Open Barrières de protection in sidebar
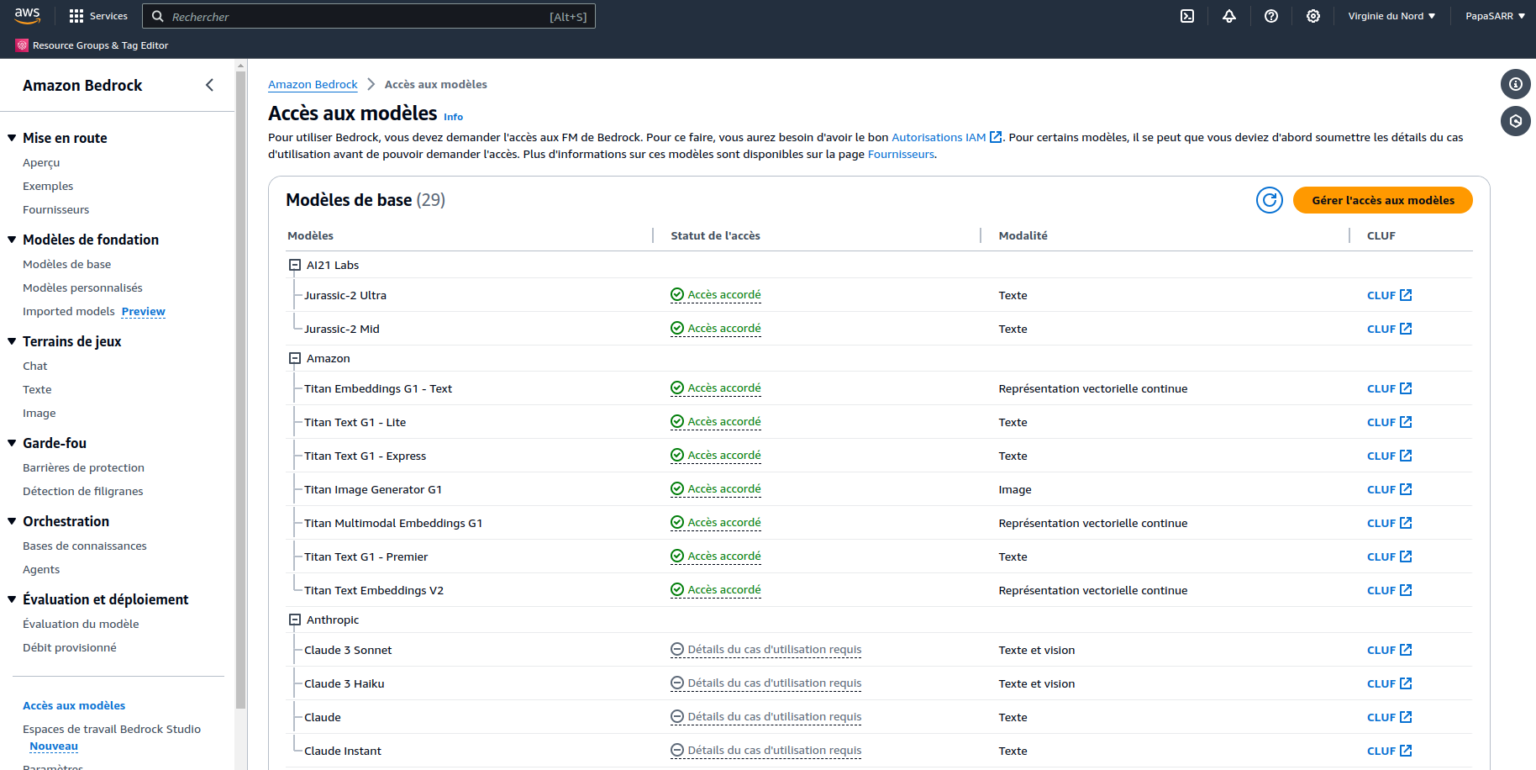The height and width of the screenshot is (770, 1536). tap(83, 467)
